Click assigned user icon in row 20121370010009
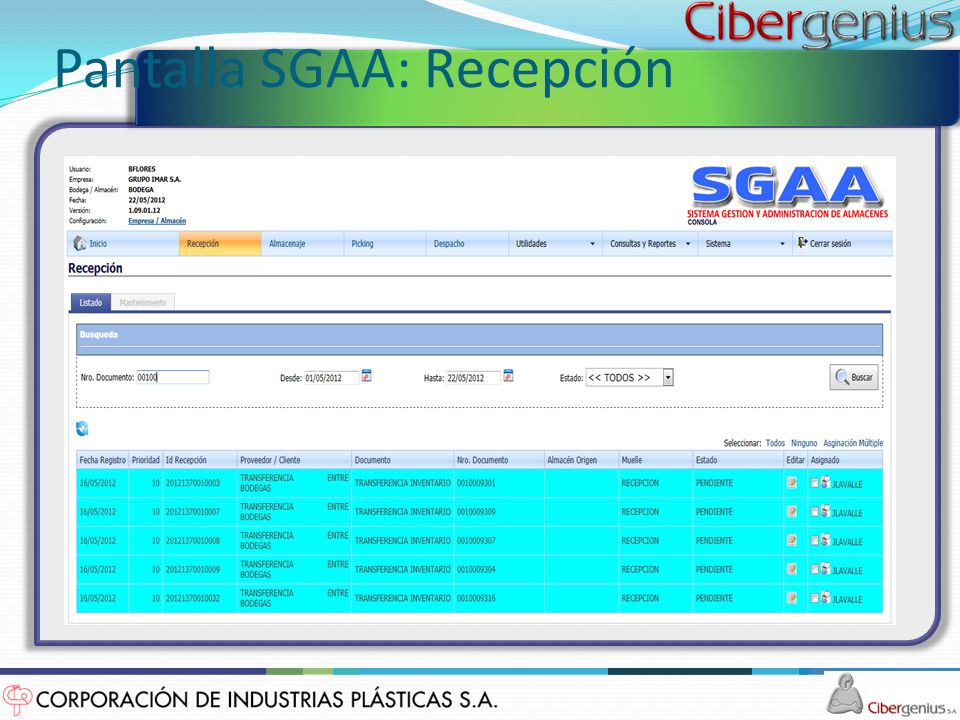The width and height of the screenshot is (960, 720). coord(825,569)
